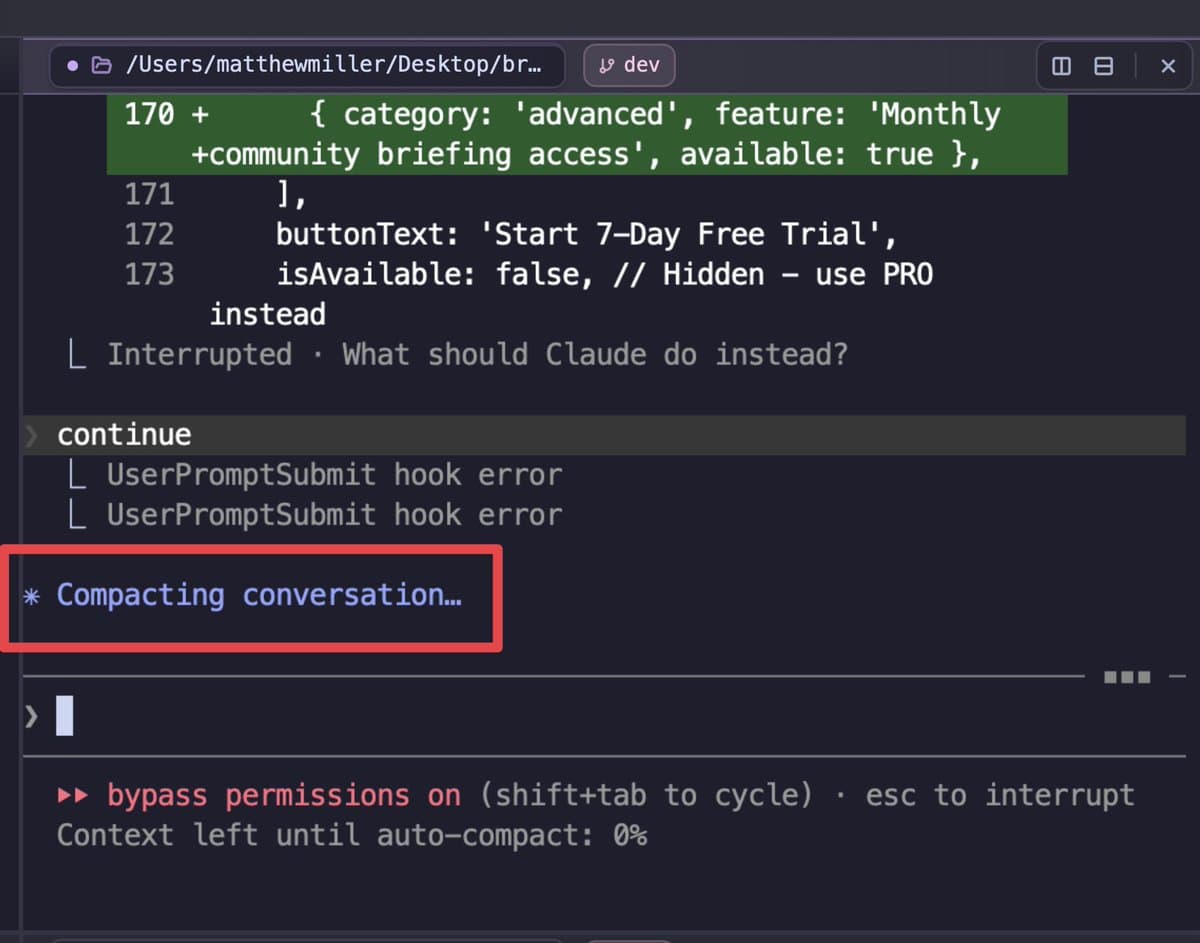The width and height of the screenshot is (1200, 943).
Task: Open the 'dev' branch selector
Action: 628,64
